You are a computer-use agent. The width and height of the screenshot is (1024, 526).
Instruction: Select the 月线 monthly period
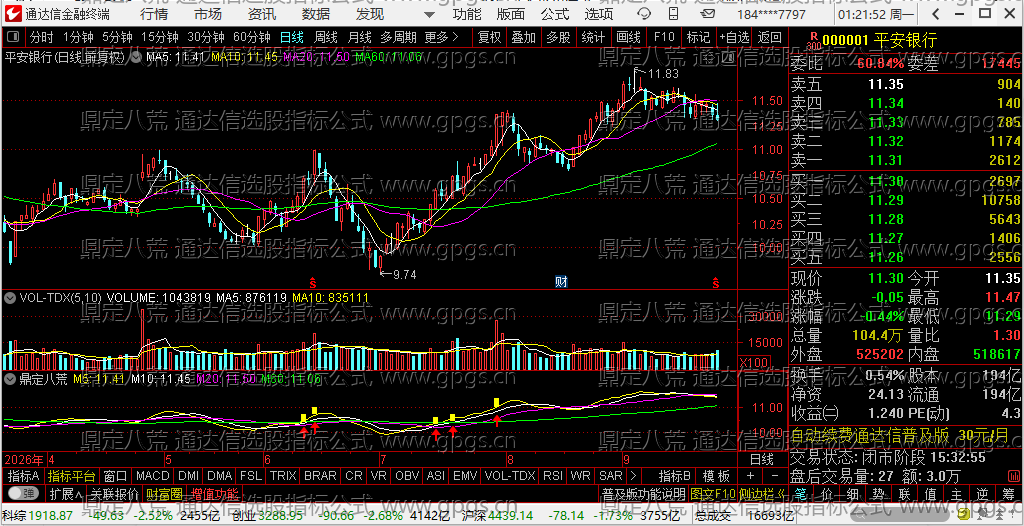(360, 37)
